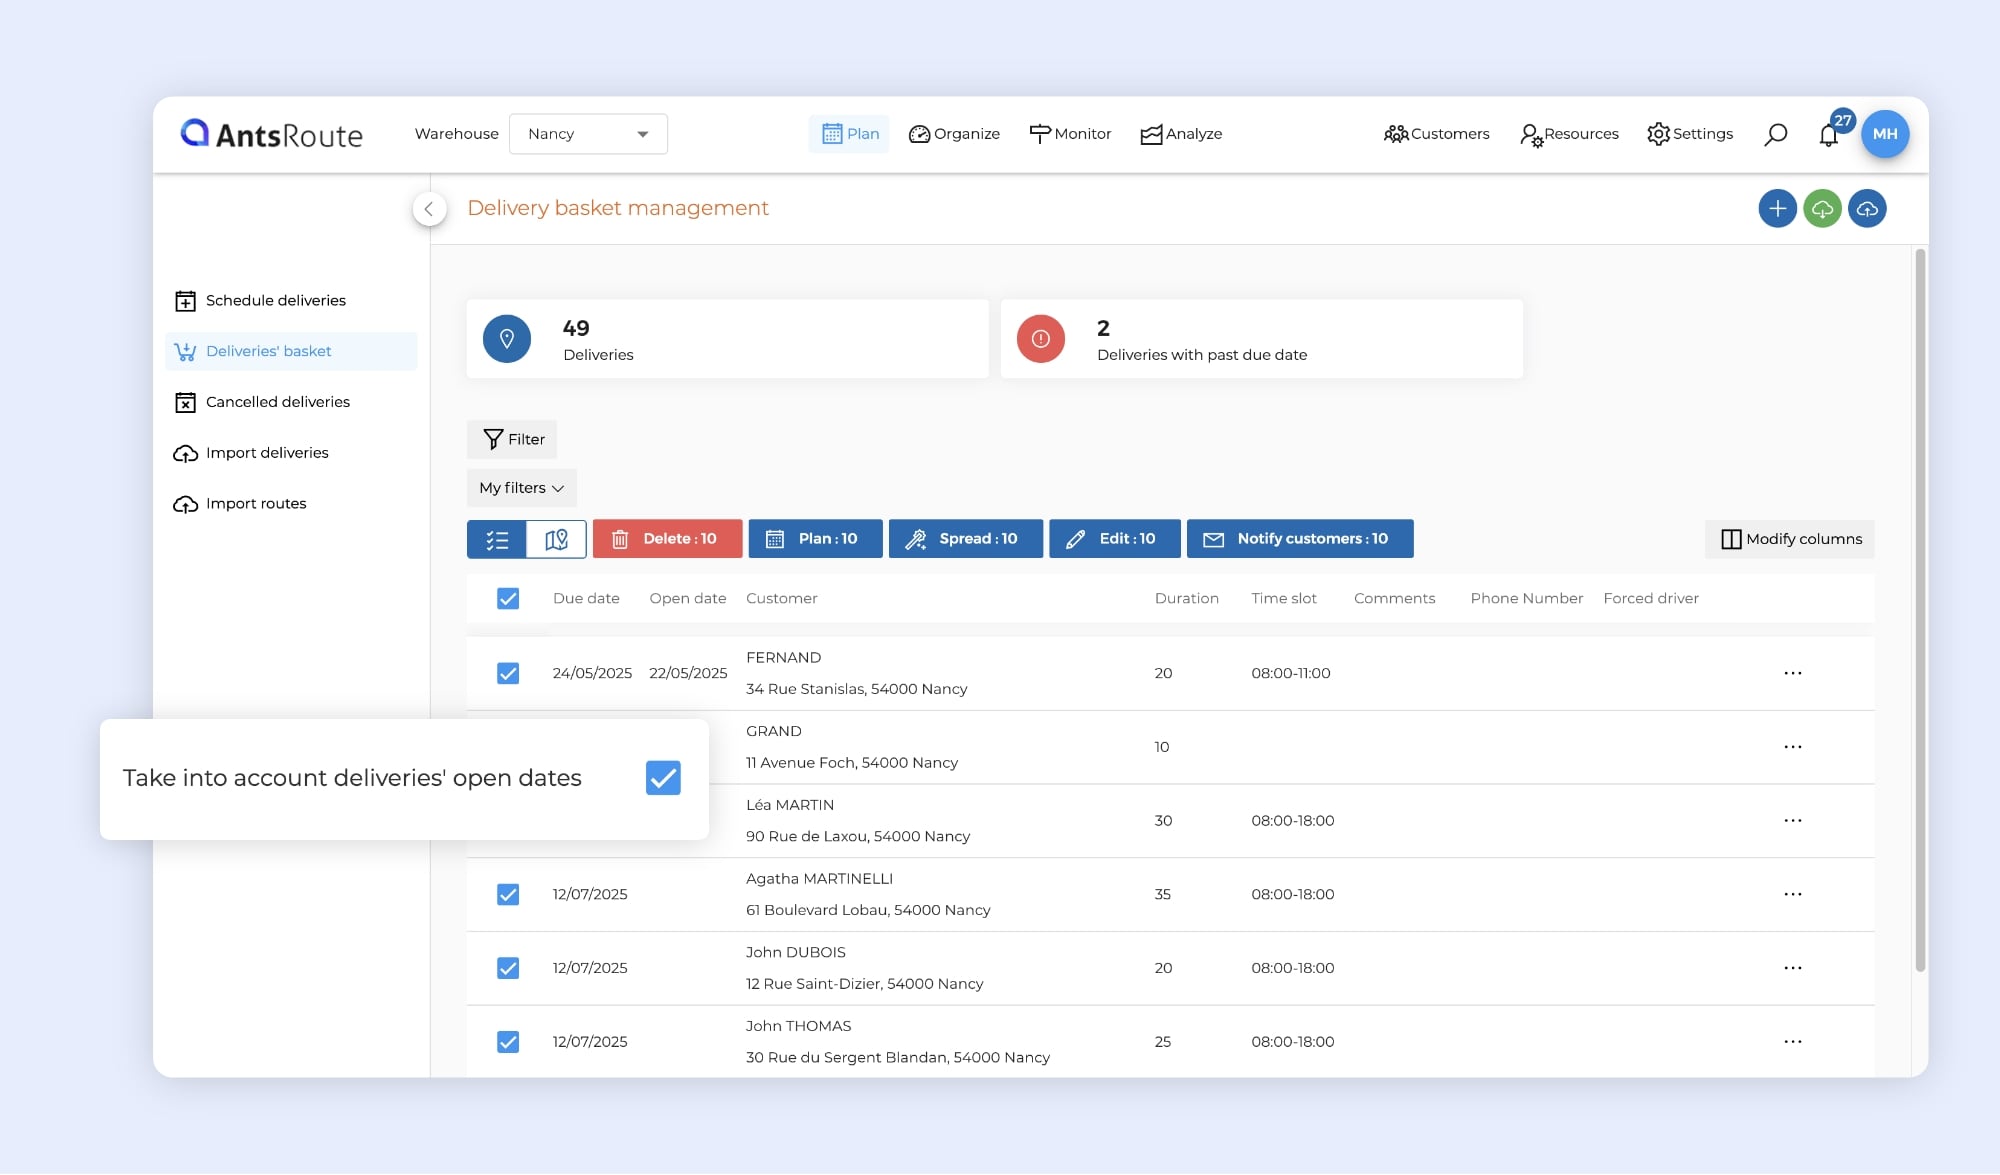Open the Organize menu
Viewport: 2000px width, 1175px height.
point(954,134)
